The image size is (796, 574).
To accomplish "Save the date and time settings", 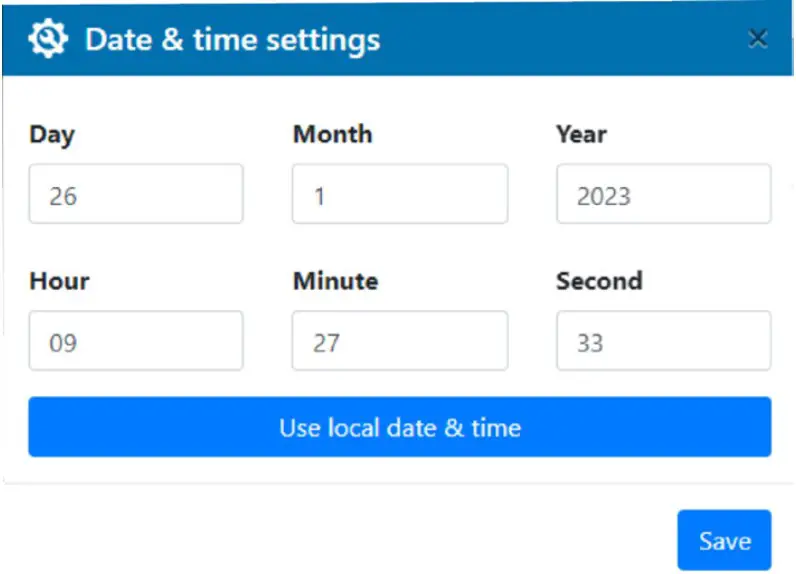I will tap(724, 541).
